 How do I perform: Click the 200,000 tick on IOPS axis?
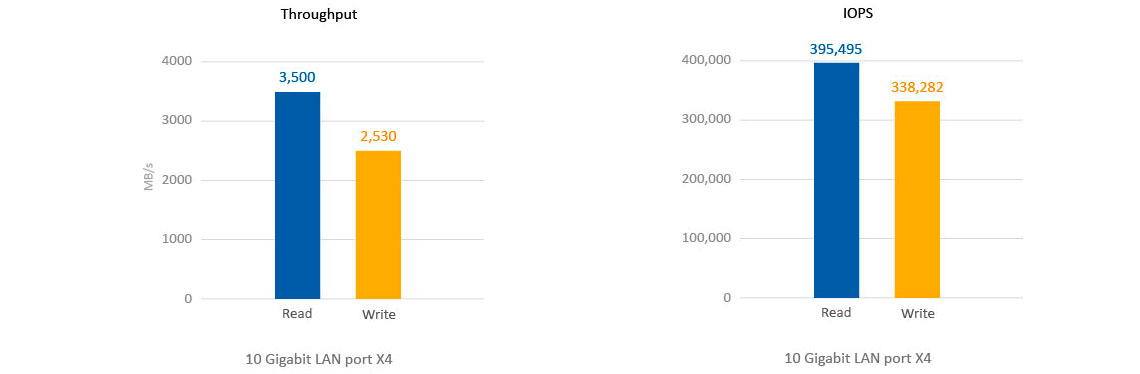pos(704,179)
